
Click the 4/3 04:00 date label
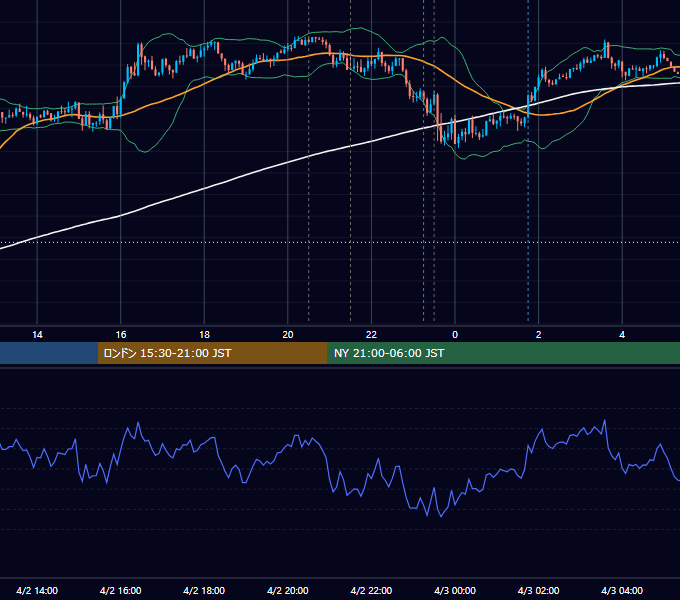(x=622, y=590)
